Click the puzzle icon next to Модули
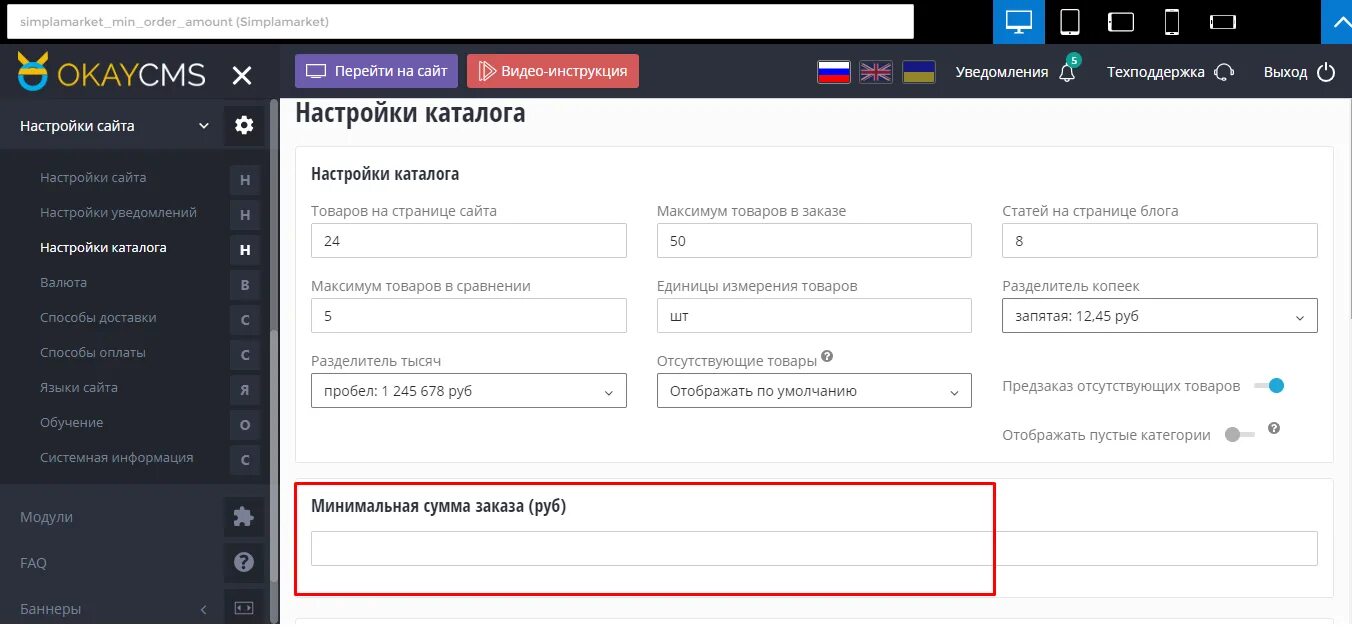This screenshot has width=1352, height=630. pos(244,517)
